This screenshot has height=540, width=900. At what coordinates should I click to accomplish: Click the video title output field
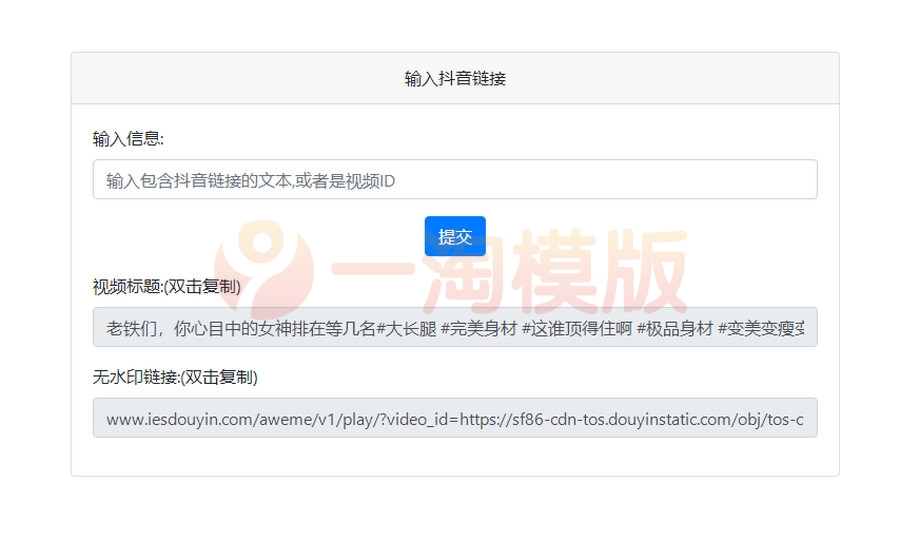tap(455, 327)
